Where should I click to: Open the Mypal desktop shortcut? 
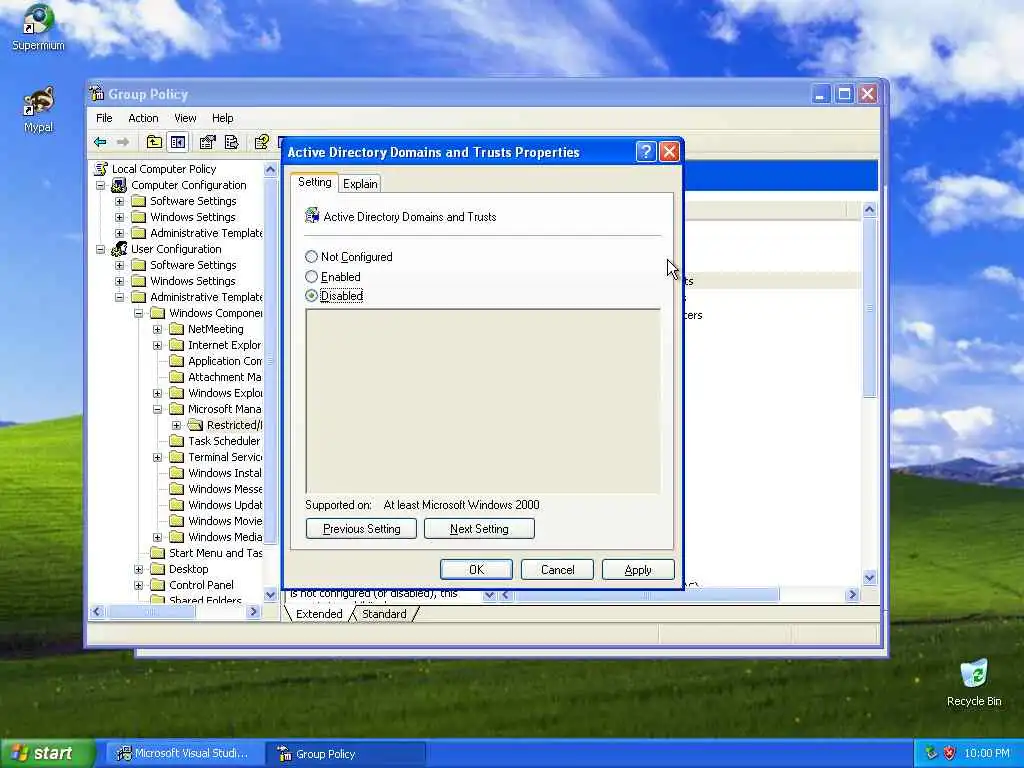(x=38, y=109)
